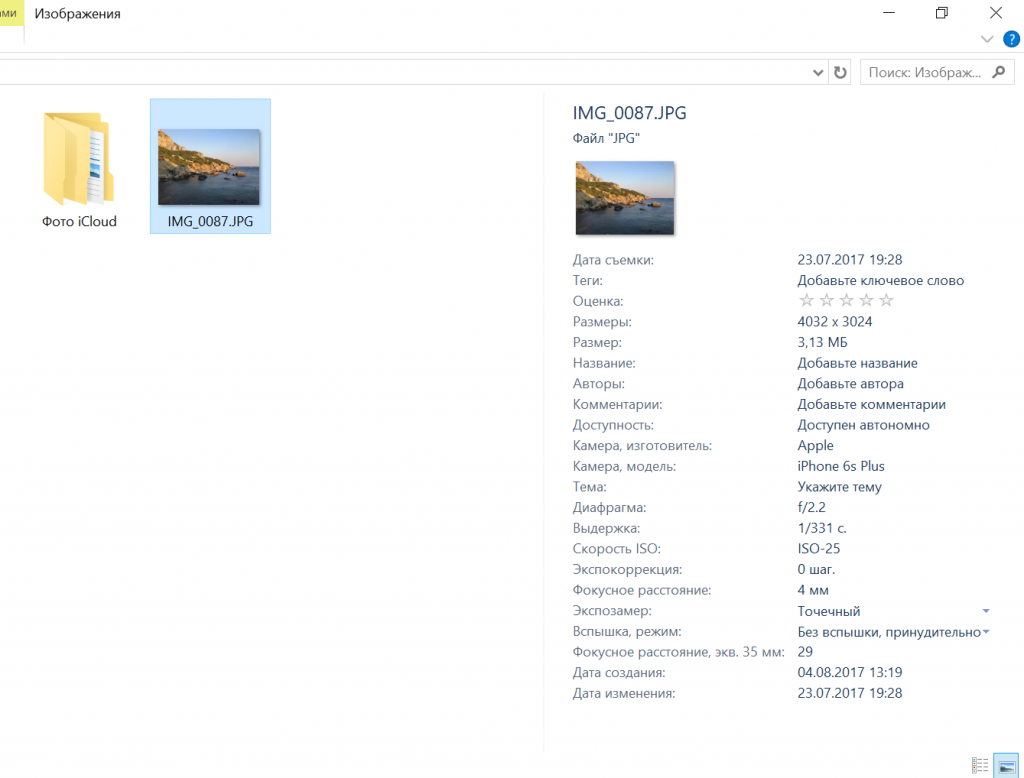Click the camera model value iPhone 6s Plus
Viewport: 1024px width, 778px height.
[x=840, y=466]
